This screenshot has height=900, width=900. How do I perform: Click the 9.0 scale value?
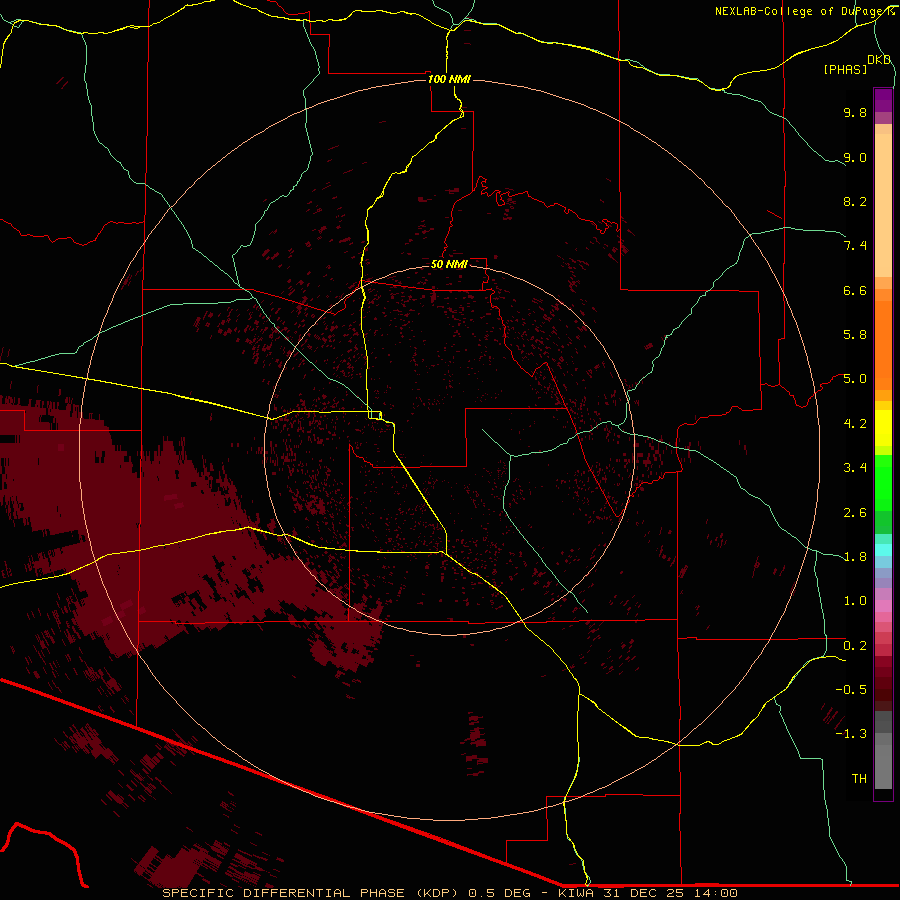[855, 157]
